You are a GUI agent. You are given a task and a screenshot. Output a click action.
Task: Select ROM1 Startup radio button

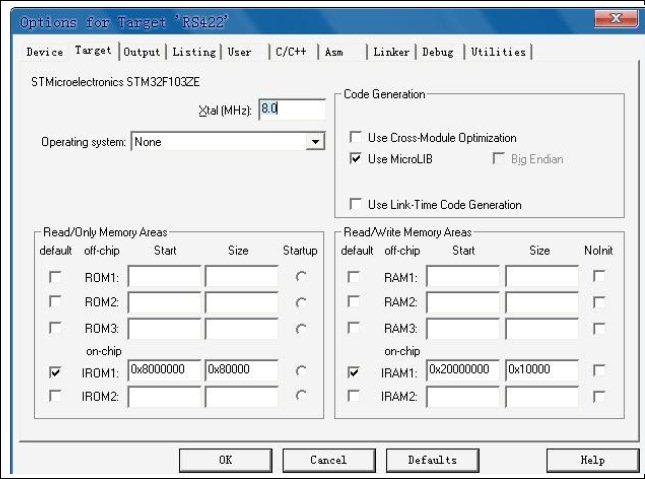301,277
